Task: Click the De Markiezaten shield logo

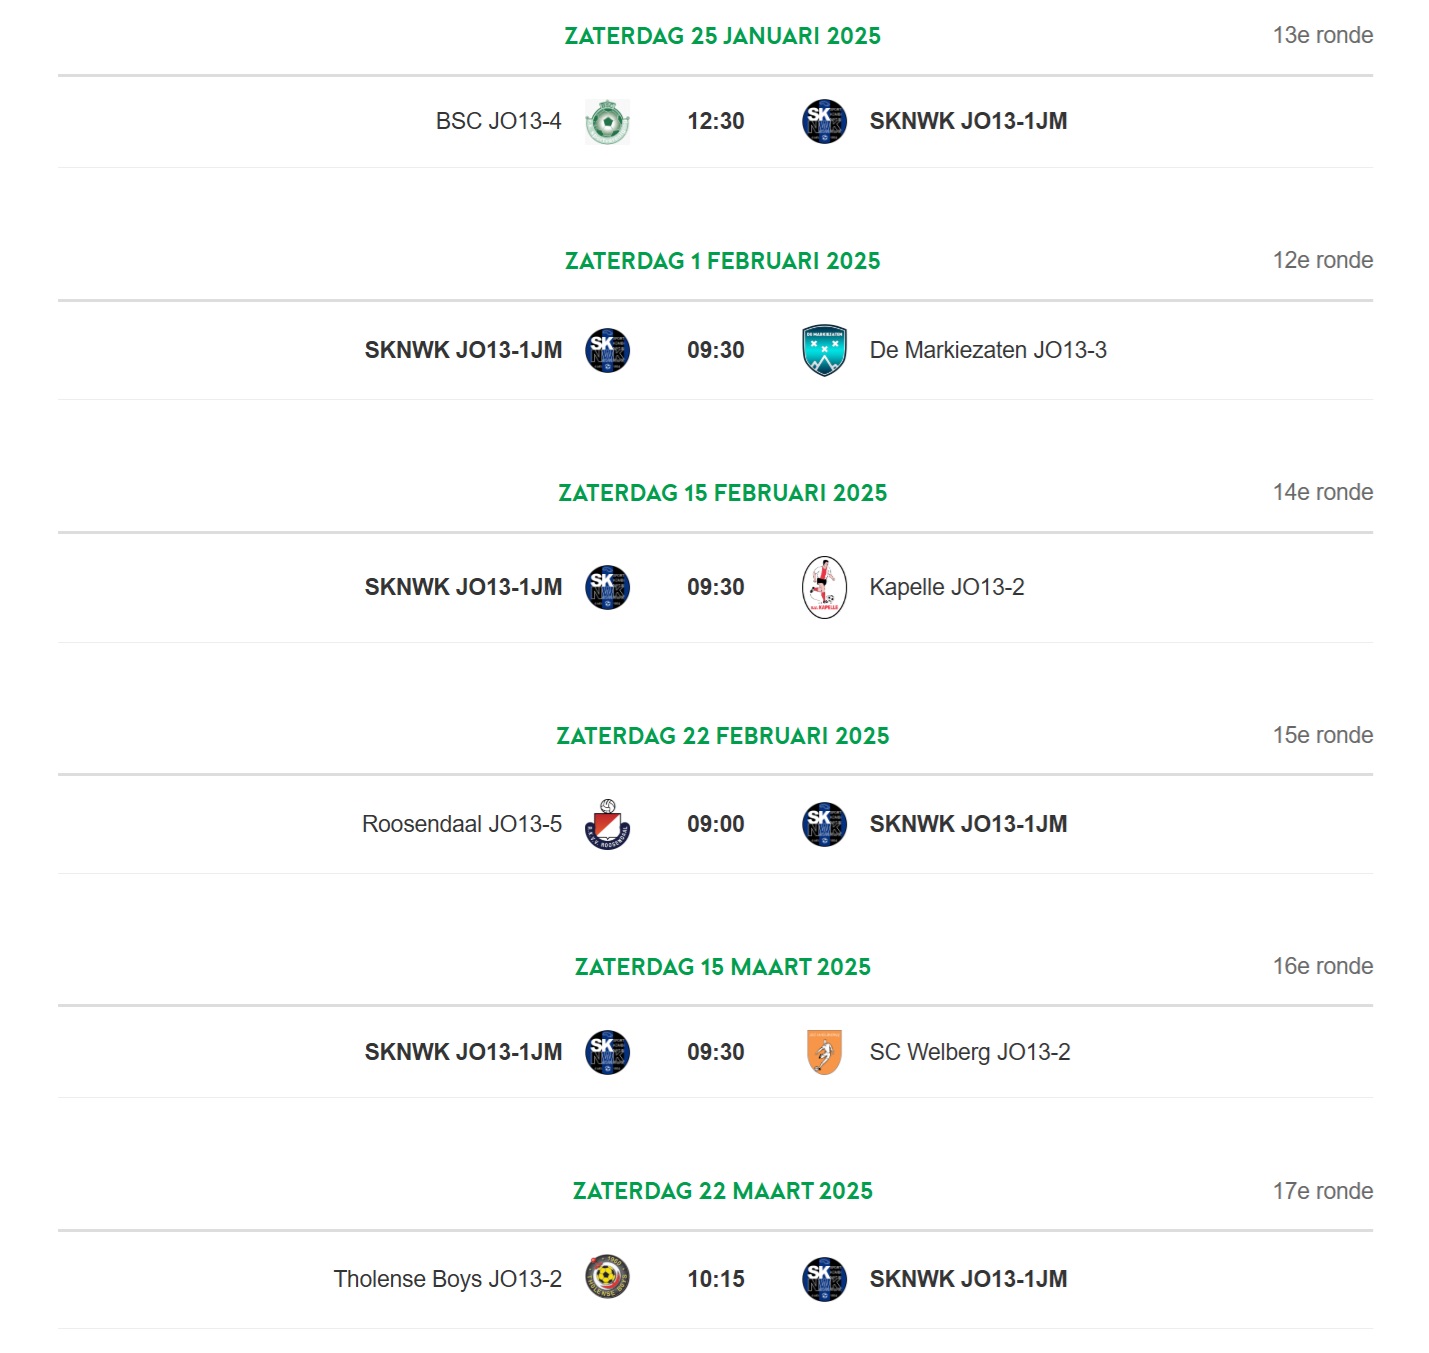Action: pos(825,350)
